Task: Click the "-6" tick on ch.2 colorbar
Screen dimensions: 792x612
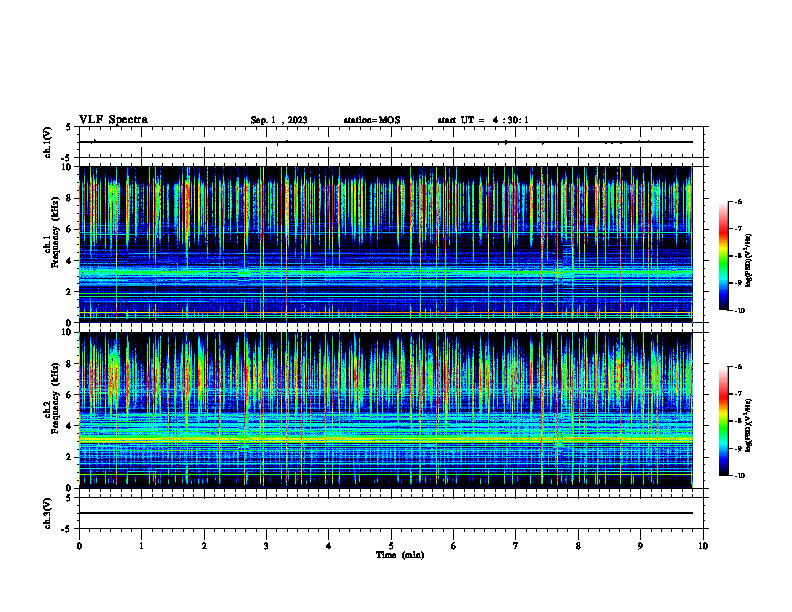Action: (x=738, y=367)
